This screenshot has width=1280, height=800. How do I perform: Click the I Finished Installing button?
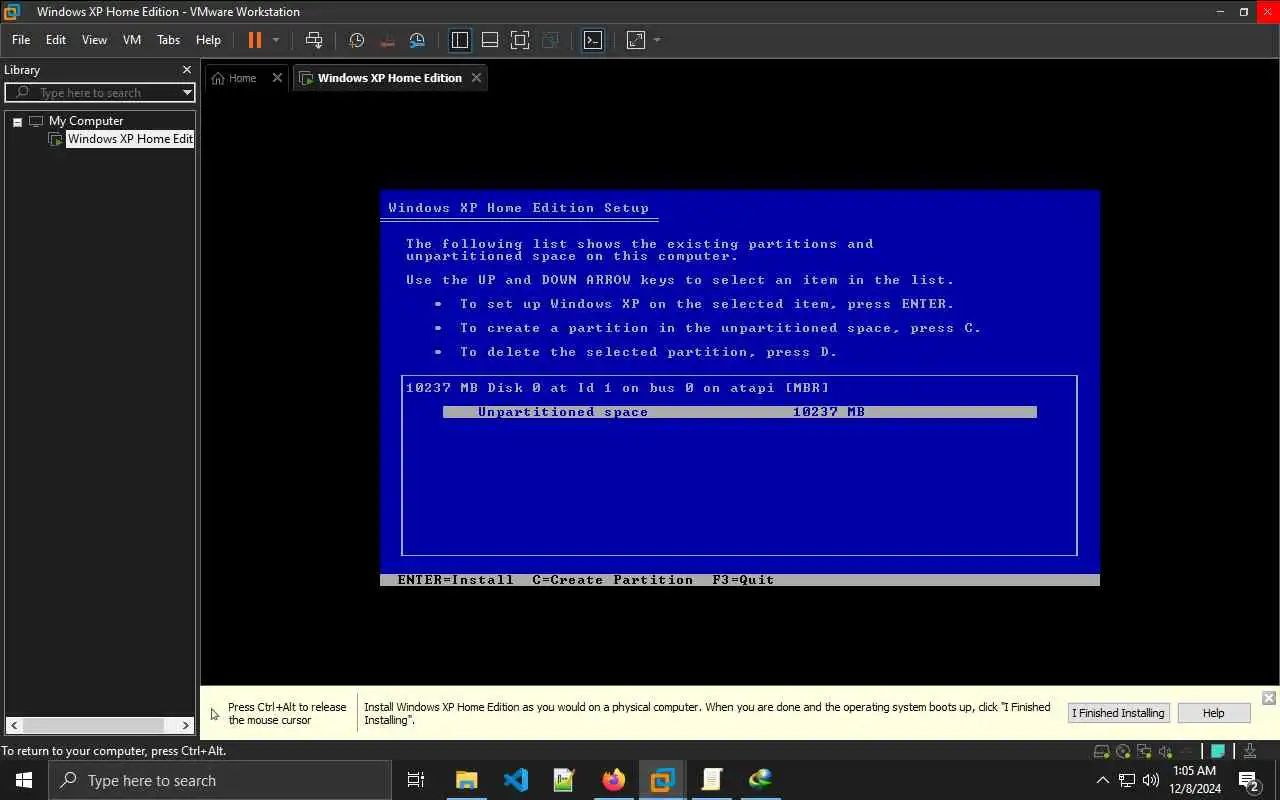point(1118,713)
